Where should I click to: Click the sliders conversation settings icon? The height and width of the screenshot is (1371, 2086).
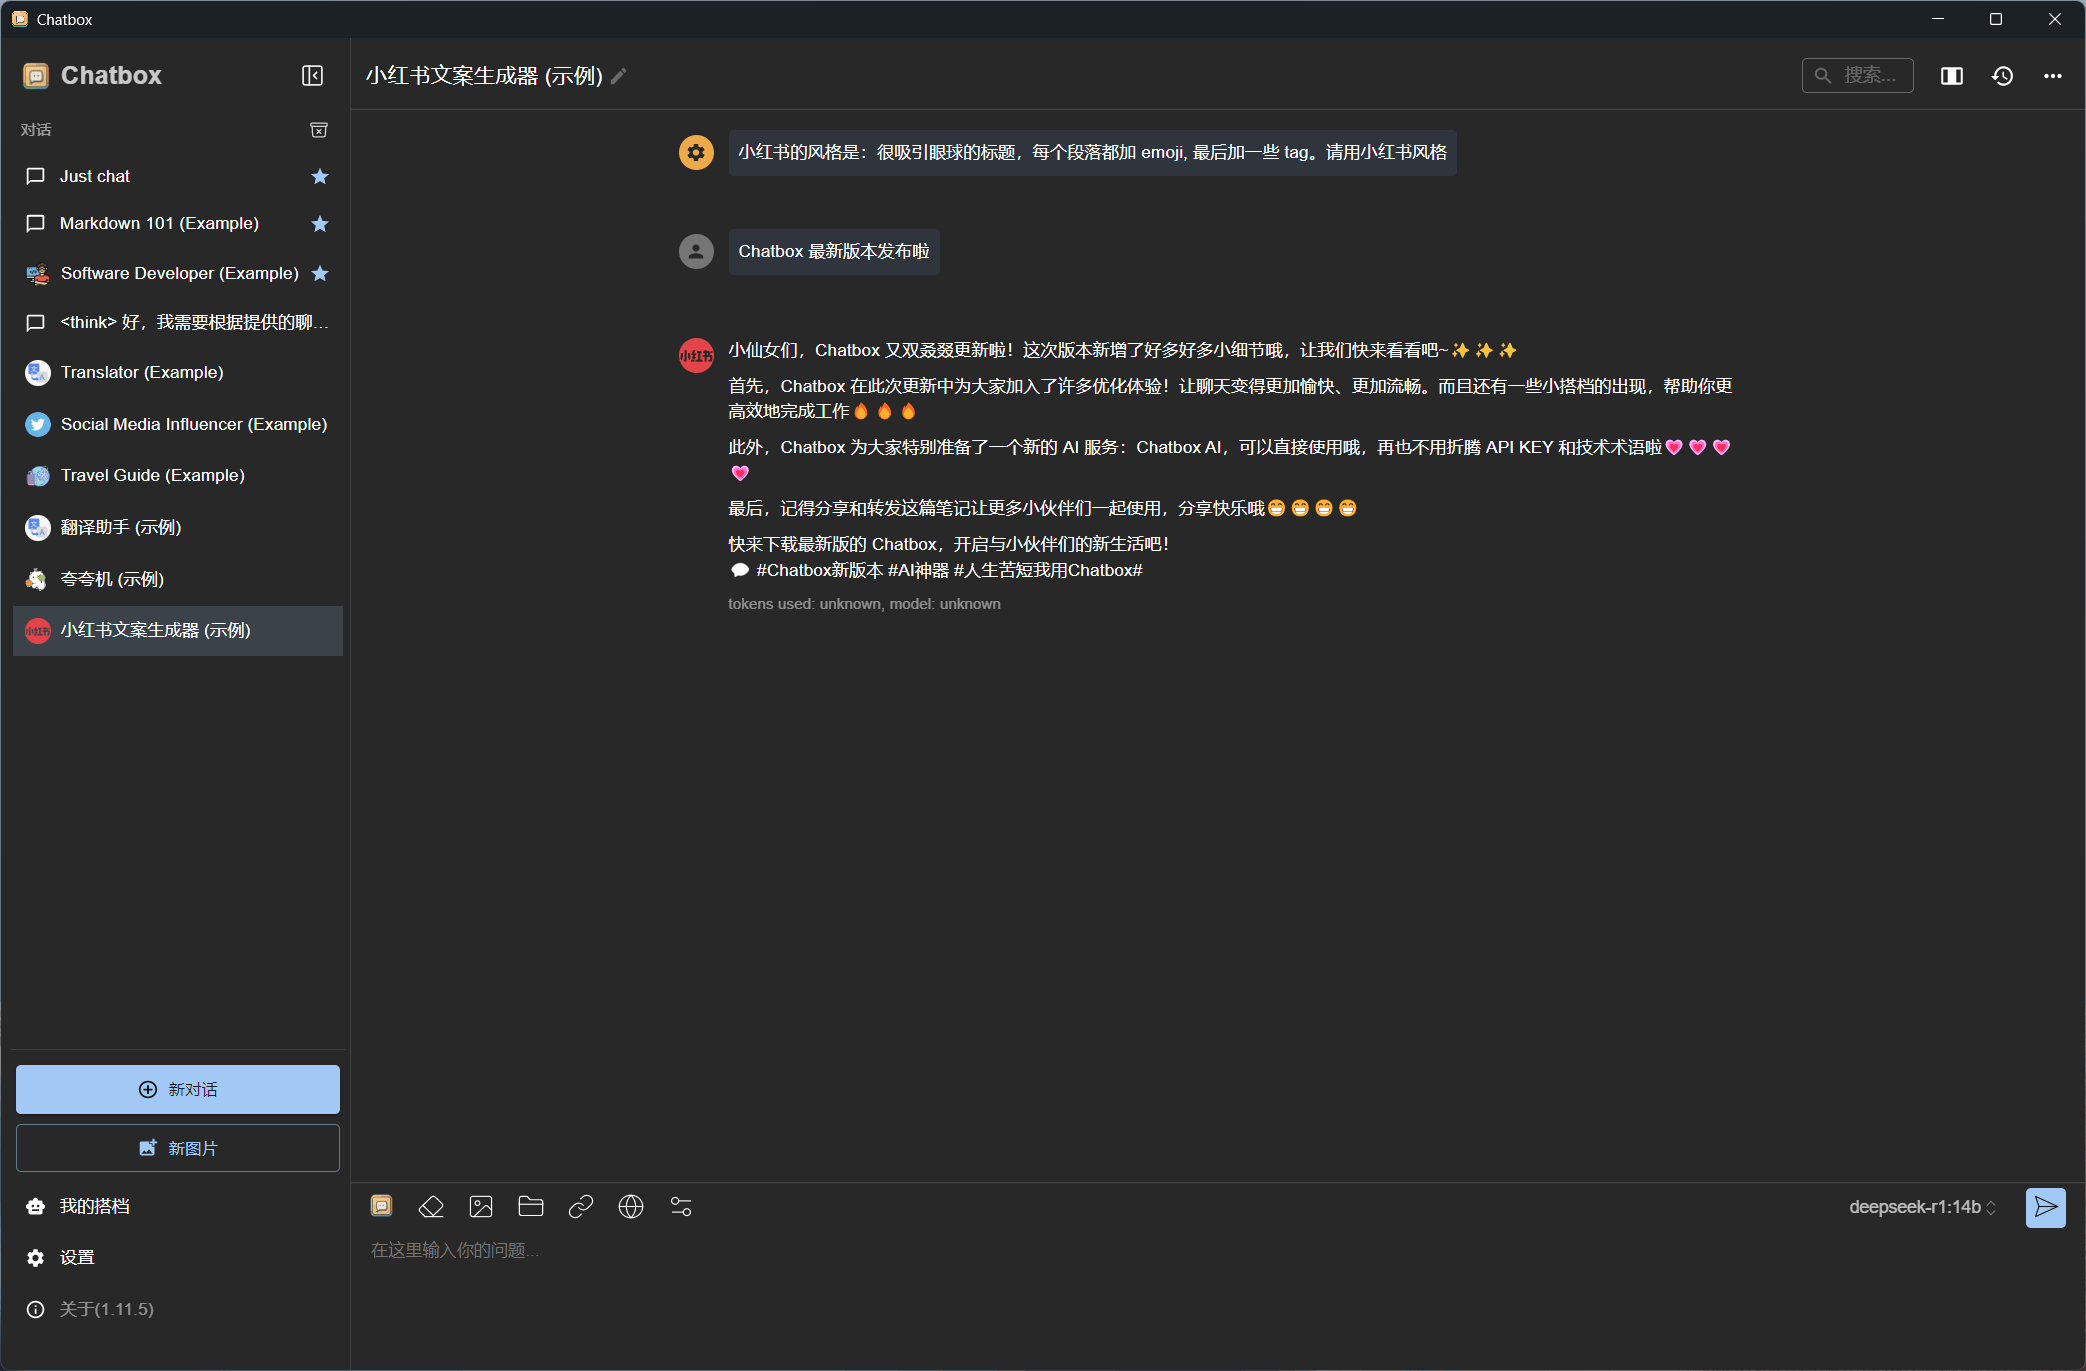681,1207
